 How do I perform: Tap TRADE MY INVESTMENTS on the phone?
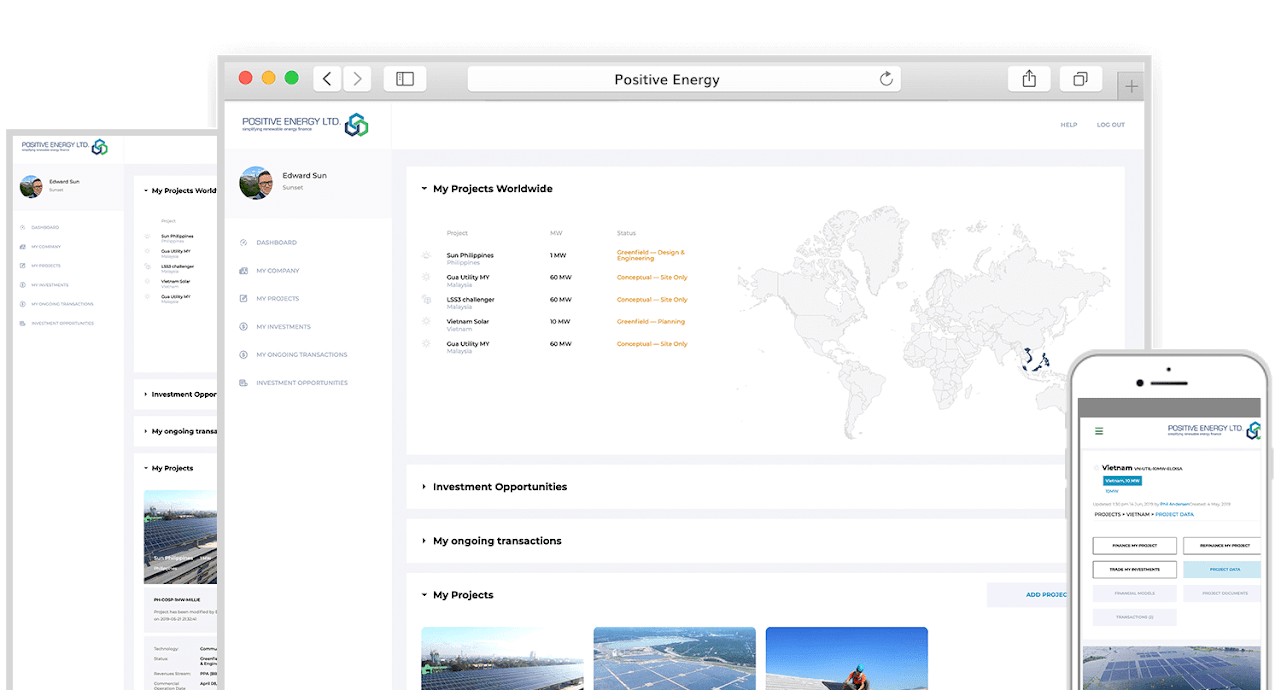click(x=1134, y=570)
